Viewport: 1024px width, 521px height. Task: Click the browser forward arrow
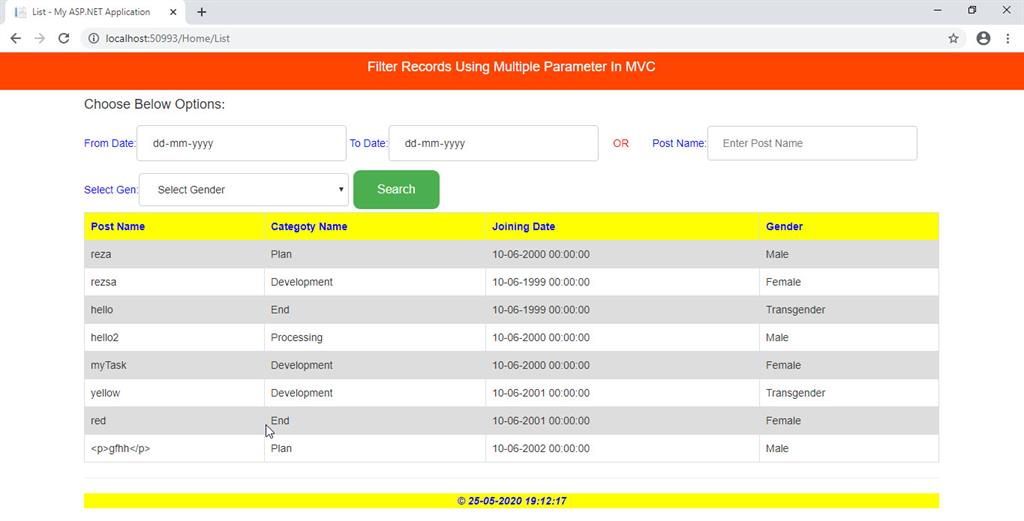40,39
